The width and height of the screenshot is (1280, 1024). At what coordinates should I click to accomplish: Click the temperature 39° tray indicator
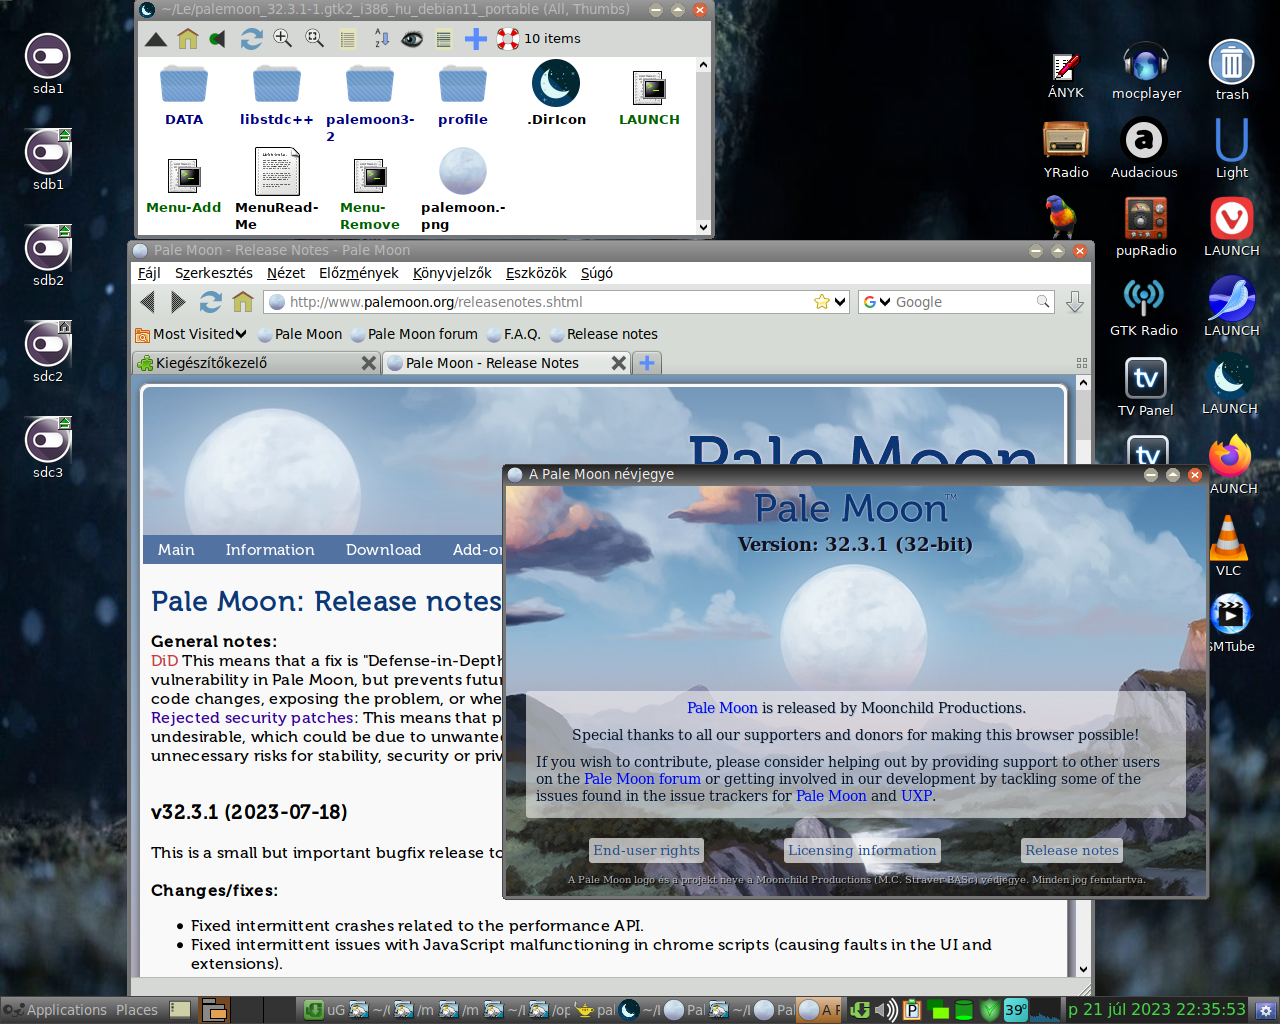1015,1010
